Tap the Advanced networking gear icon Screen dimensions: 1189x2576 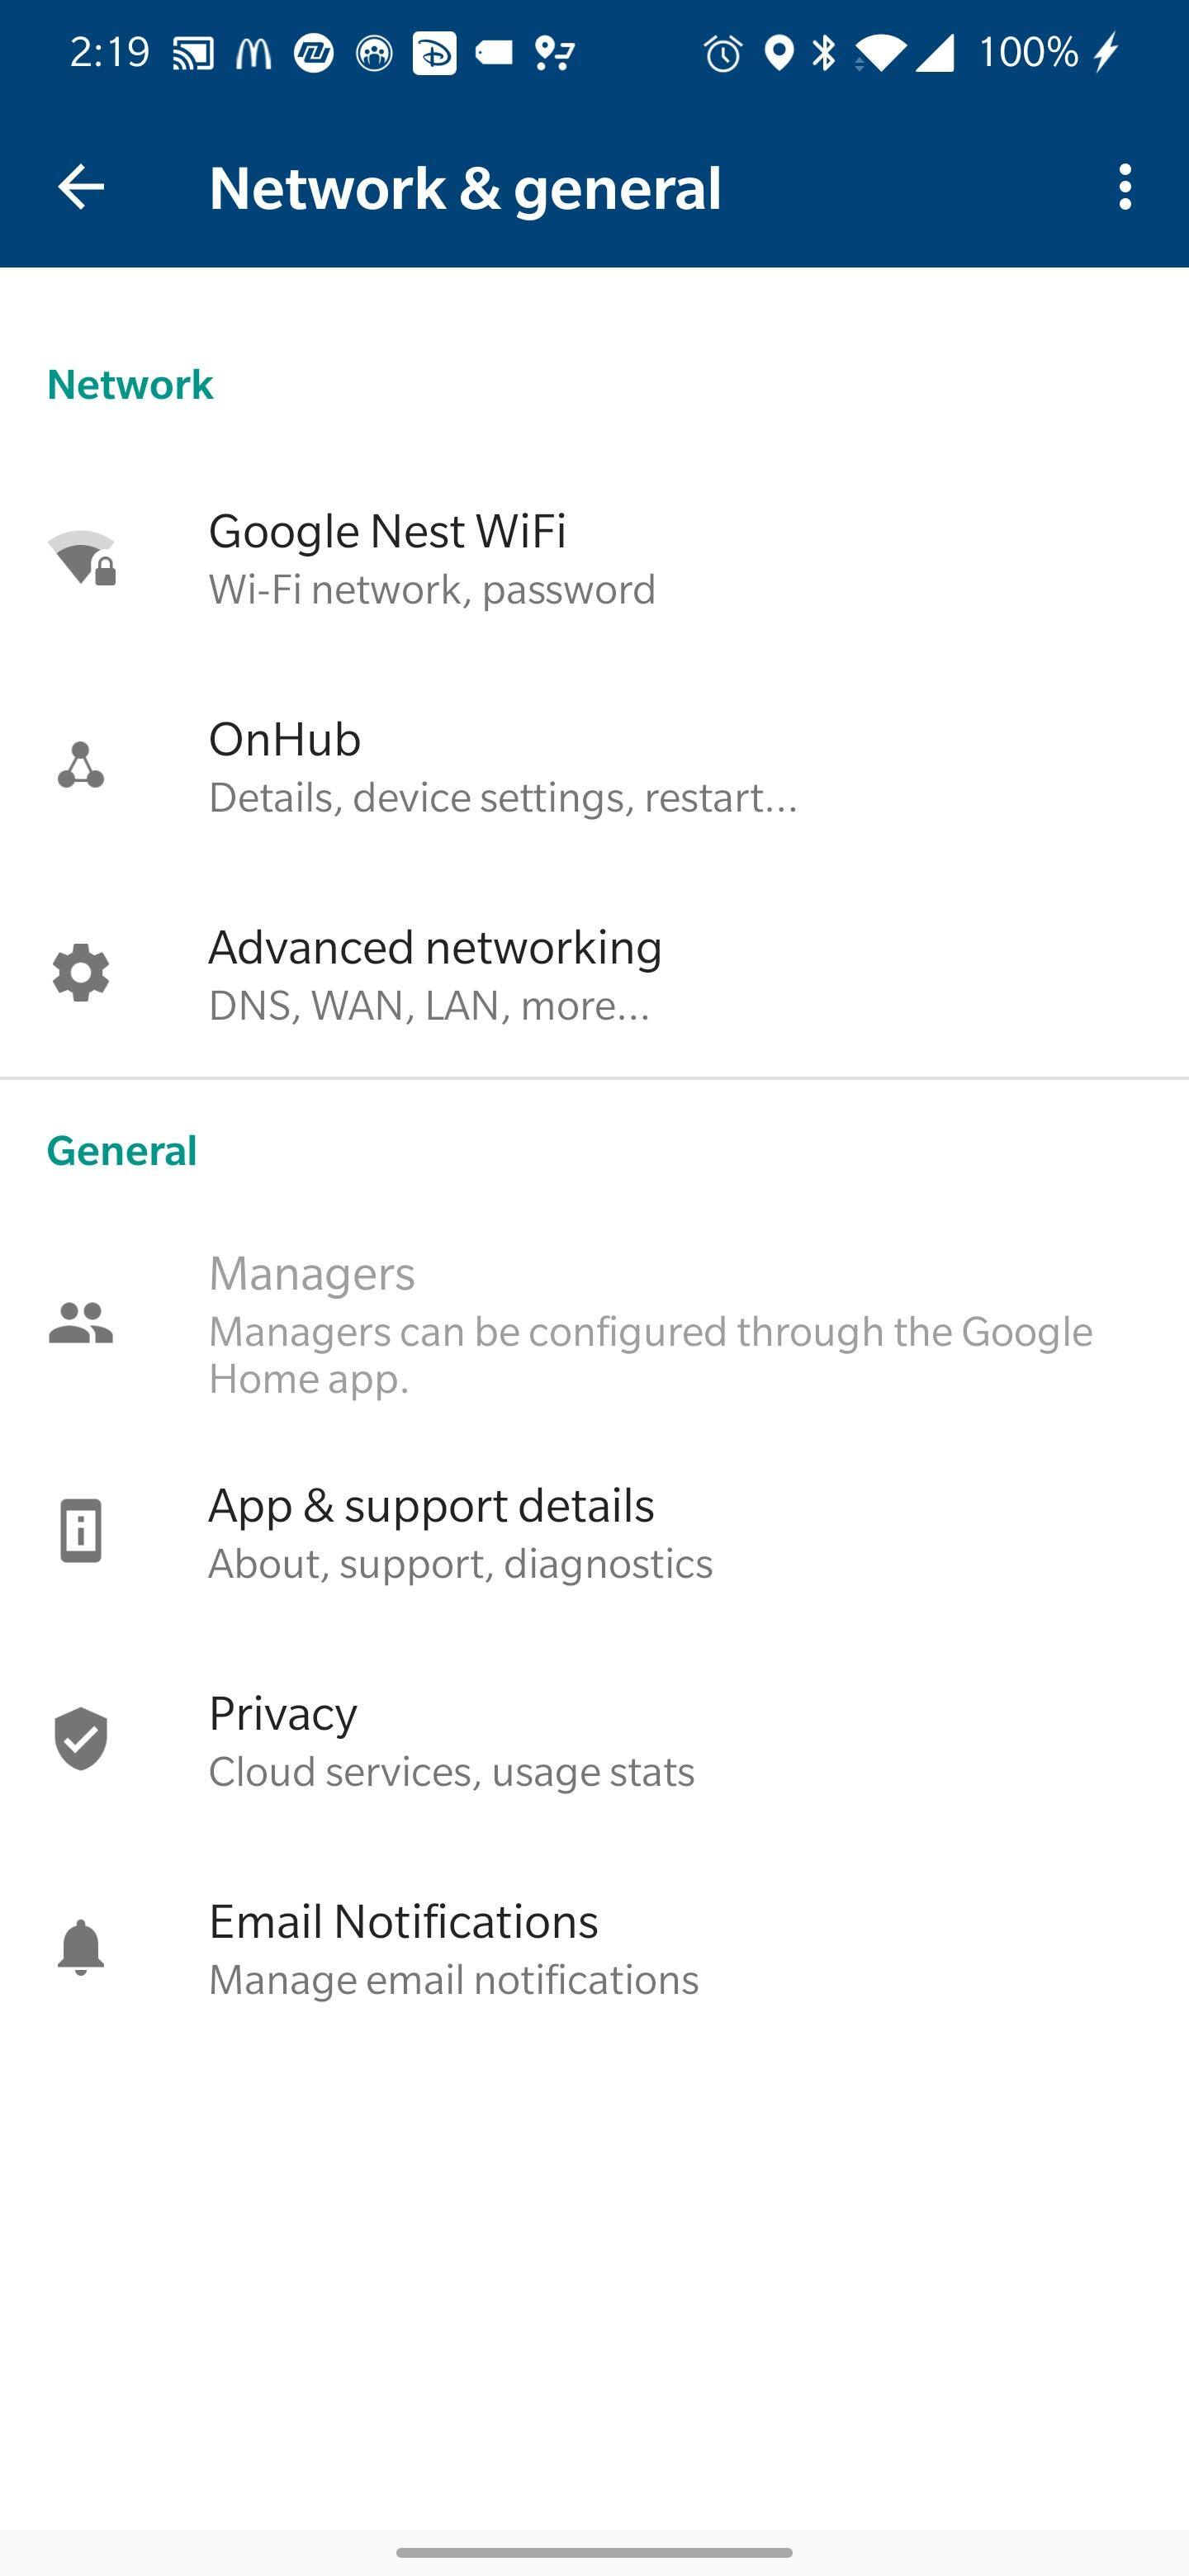(81, 974)
